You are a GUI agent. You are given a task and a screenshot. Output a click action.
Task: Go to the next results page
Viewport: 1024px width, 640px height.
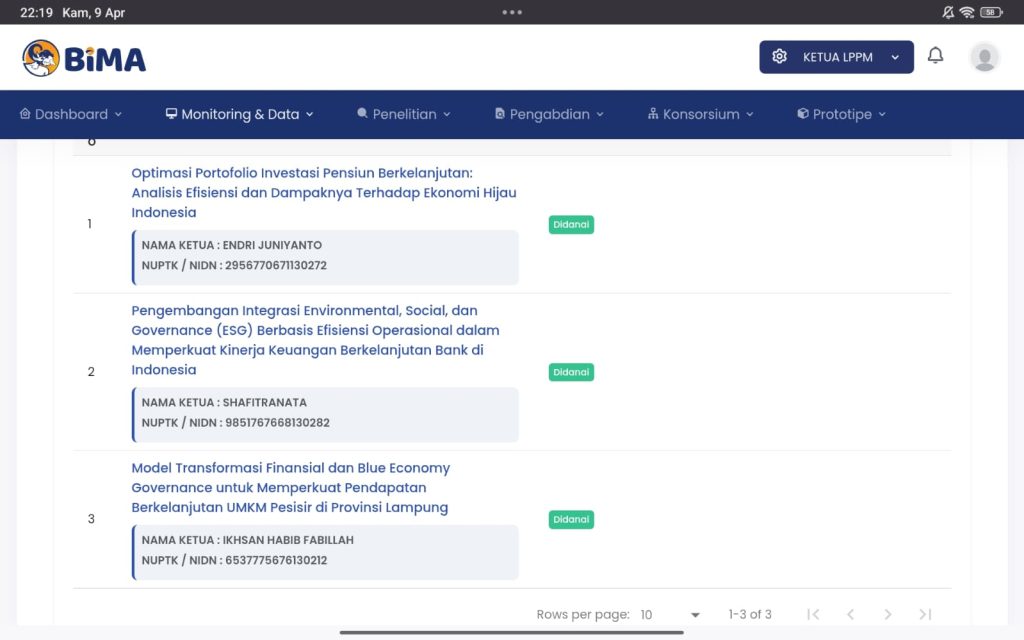click(x=887, y=614)
